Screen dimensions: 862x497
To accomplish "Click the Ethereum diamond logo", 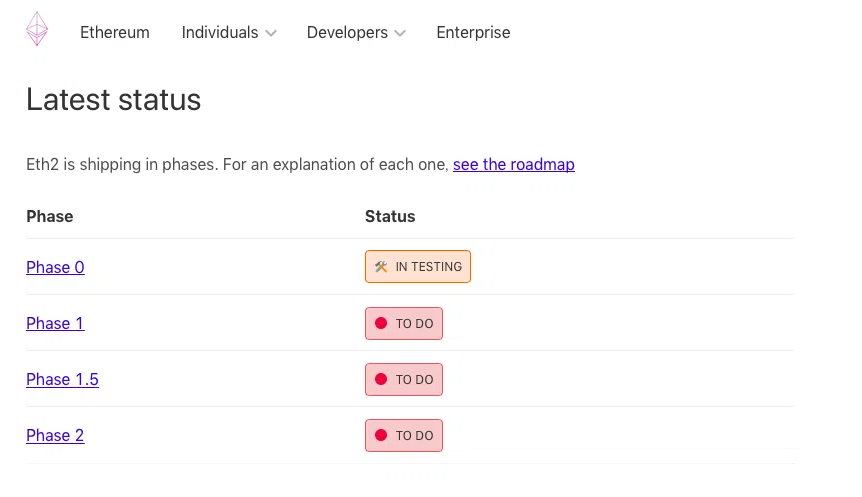I will point(37,29).
